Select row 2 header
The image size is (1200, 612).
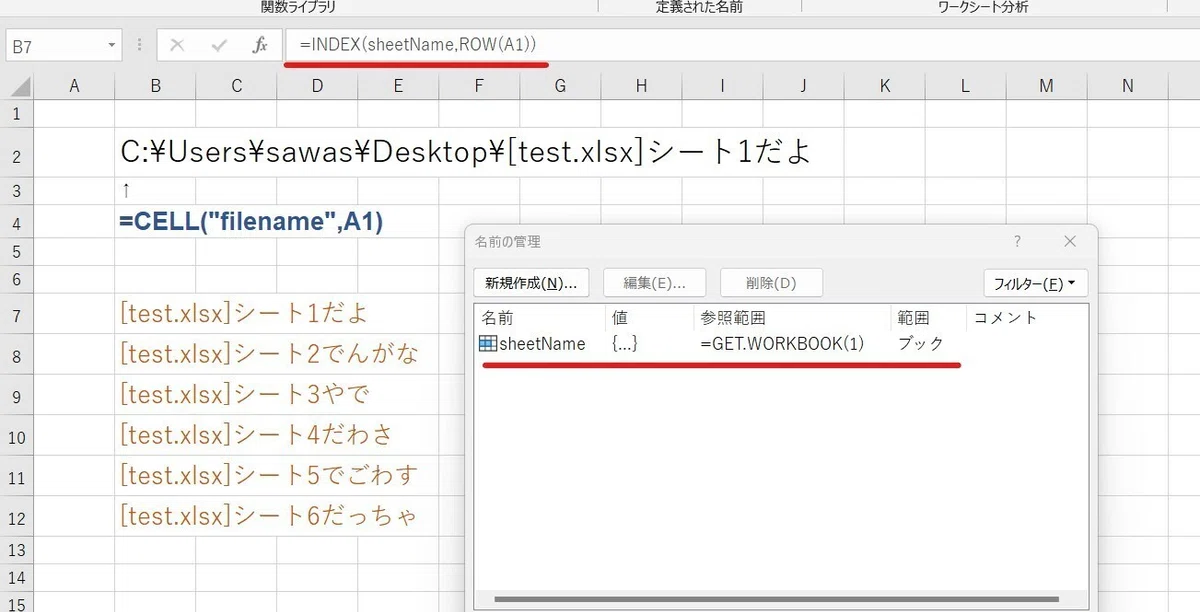coord(17,152)
